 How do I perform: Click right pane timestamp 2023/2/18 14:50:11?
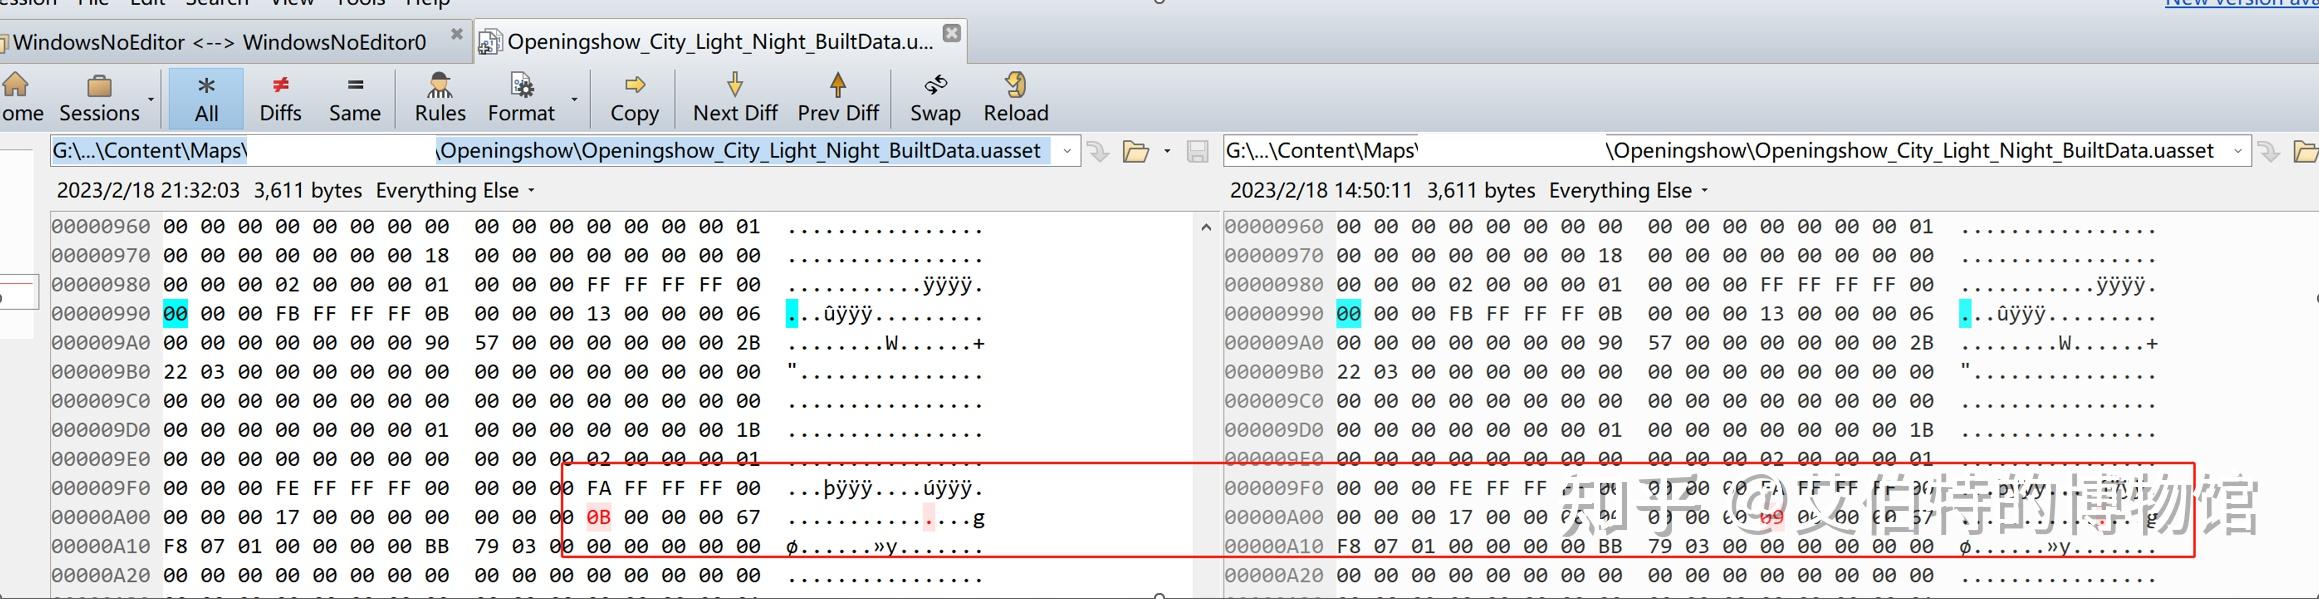[1322, 190]
